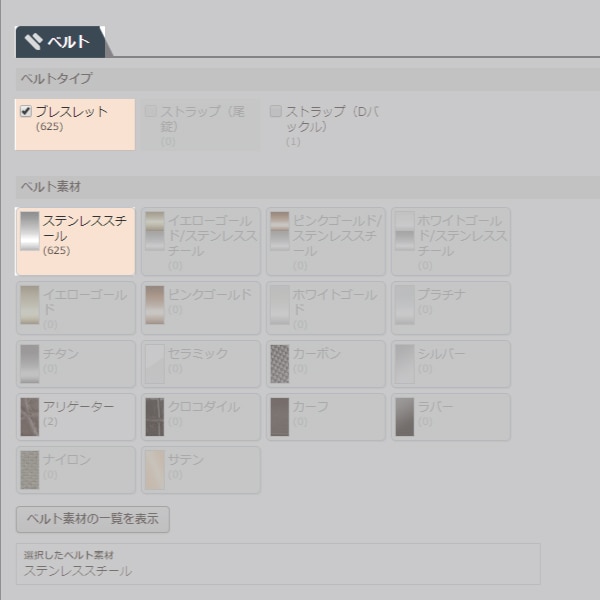This screenshot has height=600, width=600.
Task: Click the solid イエローゴールド swatch
Action: (30, 305)
